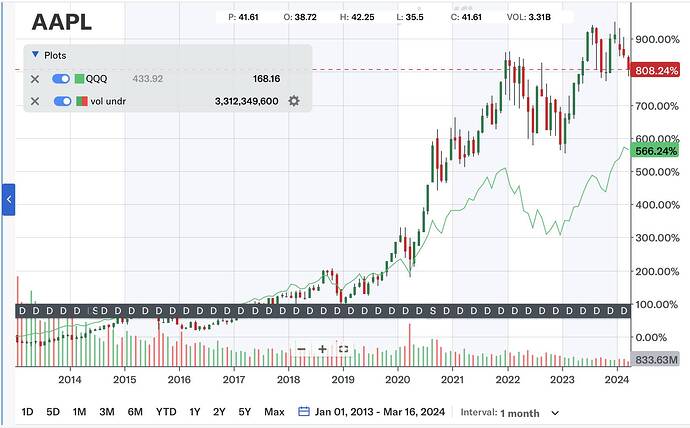690x428 pixels.
Task: Expand the left blue sidebar arrow
Action: click(9, 200)
